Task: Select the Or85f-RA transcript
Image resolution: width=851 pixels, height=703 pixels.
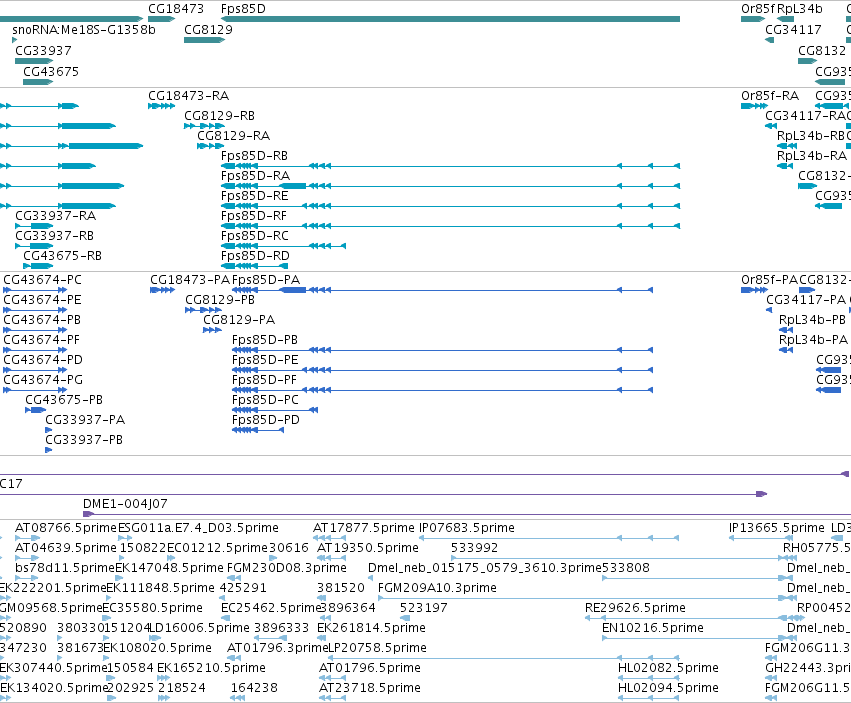Action: coord(754,106)
